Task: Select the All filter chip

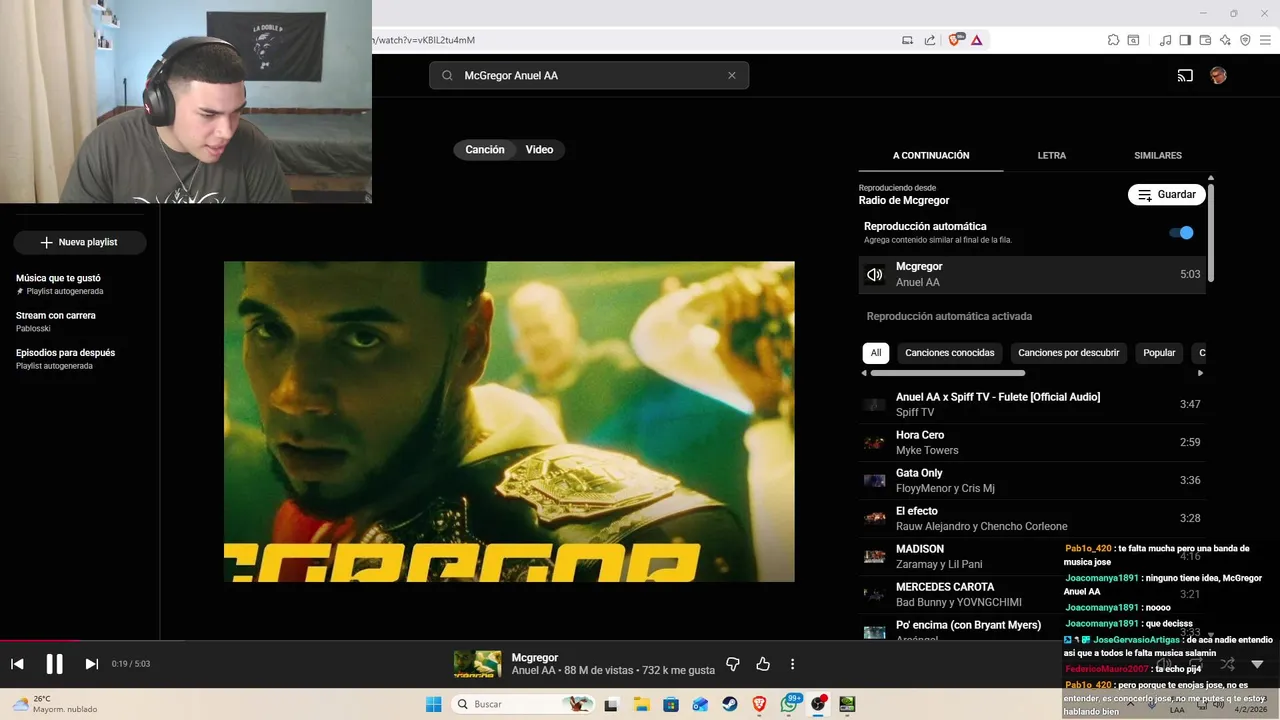Action: pos(876,353)
